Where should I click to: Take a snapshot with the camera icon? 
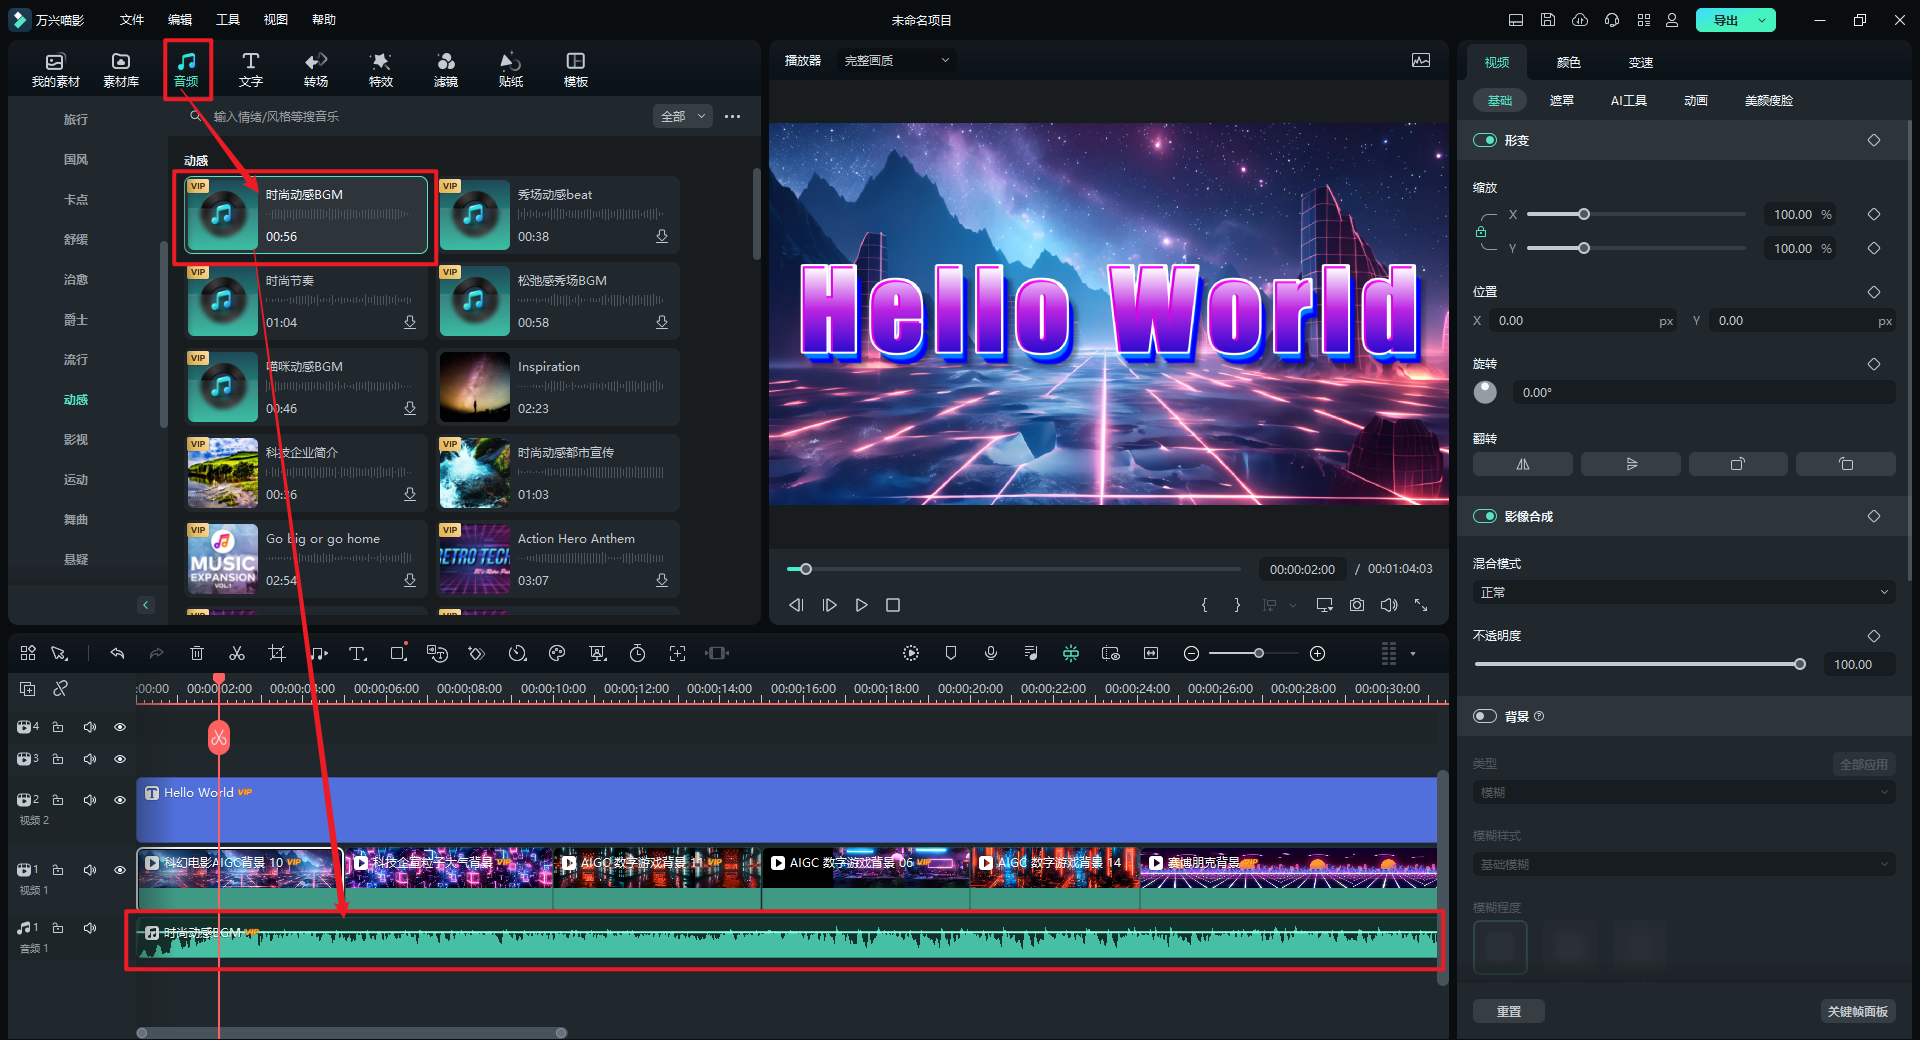click(1356, 605)
